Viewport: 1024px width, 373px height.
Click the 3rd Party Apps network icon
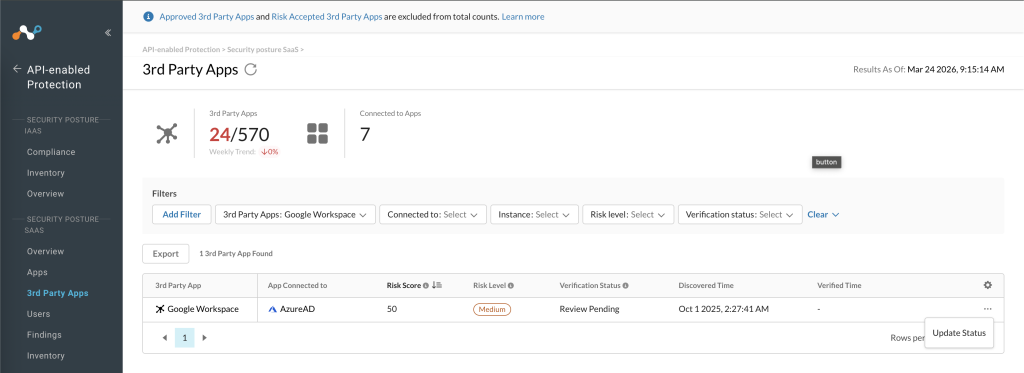(x=167, y=133)
